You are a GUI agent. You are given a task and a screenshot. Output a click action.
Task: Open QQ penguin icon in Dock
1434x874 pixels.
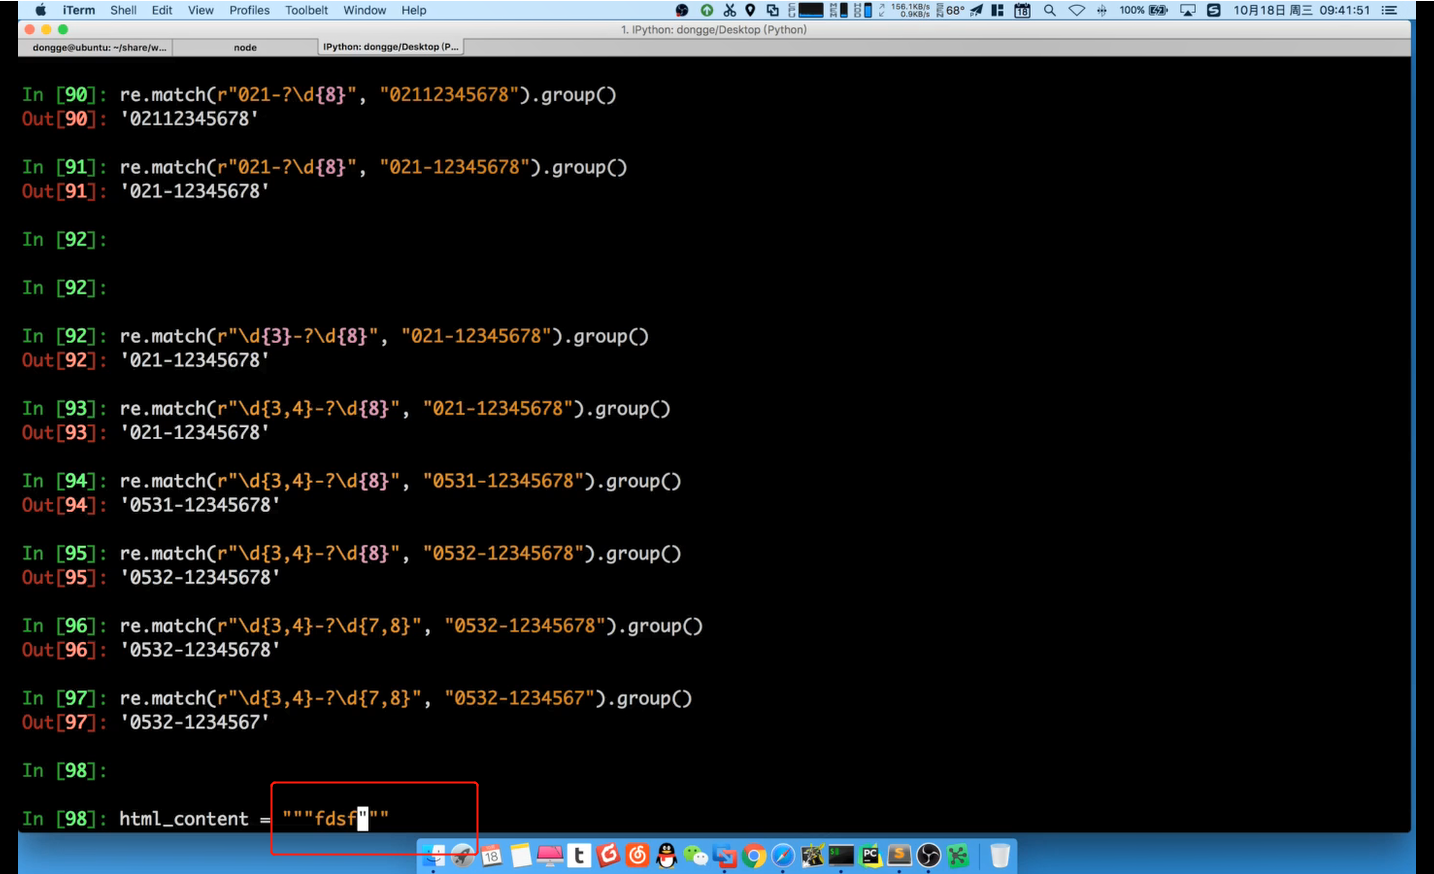pyautogui.click(x=666, y=855)
